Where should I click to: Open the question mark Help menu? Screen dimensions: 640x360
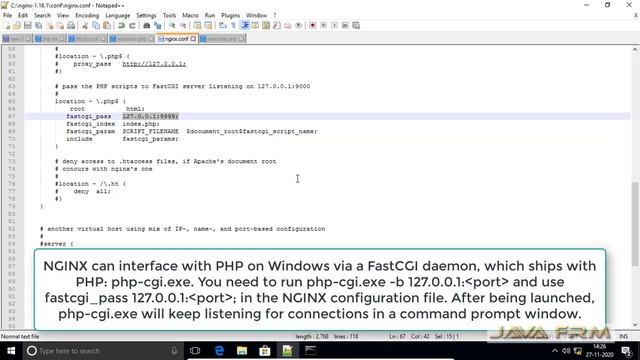(275, 16)
